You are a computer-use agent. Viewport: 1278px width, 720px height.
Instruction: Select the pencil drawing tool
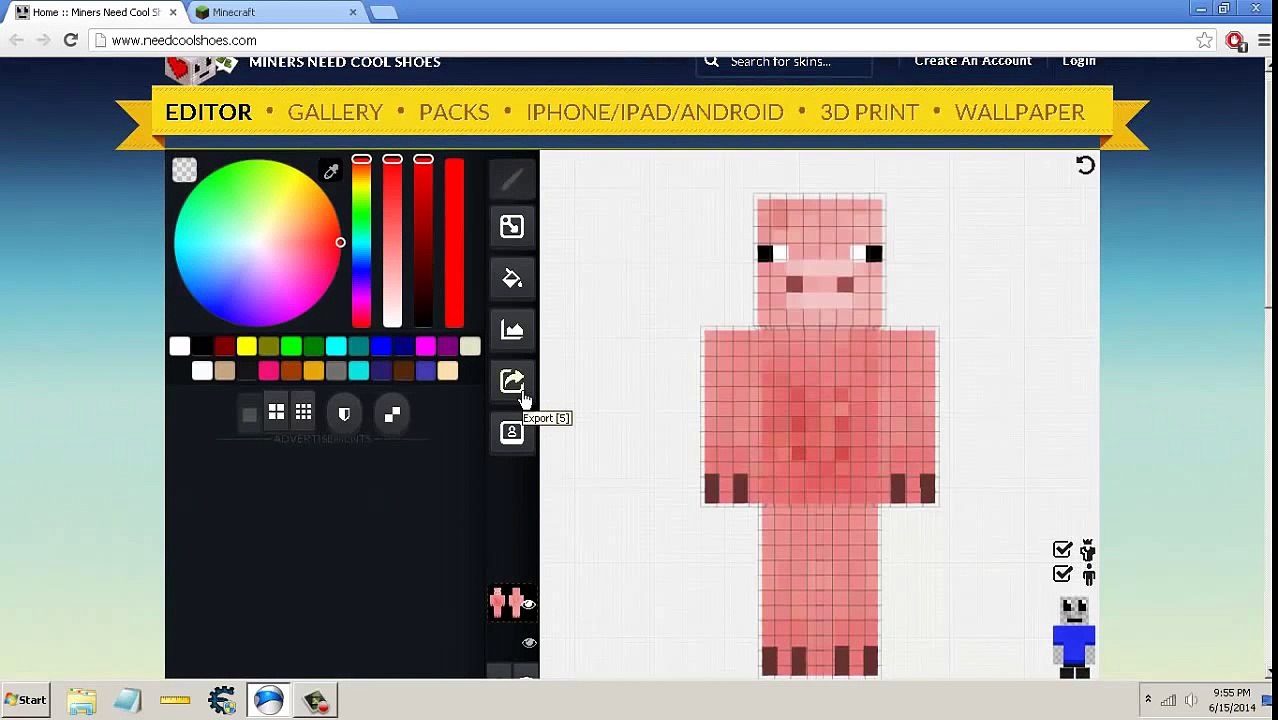(x=511, y=180)
